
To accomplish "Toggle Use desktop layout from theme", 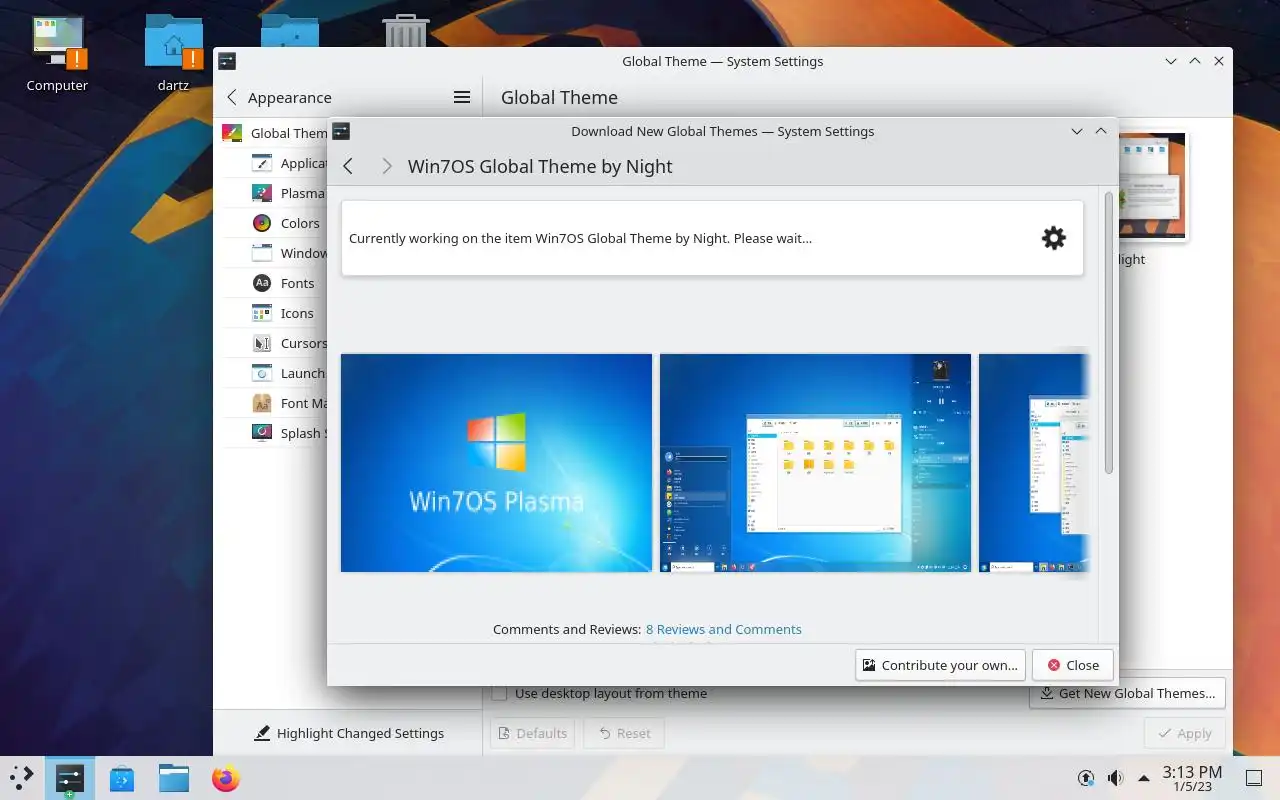I will [x=499, y=693].
